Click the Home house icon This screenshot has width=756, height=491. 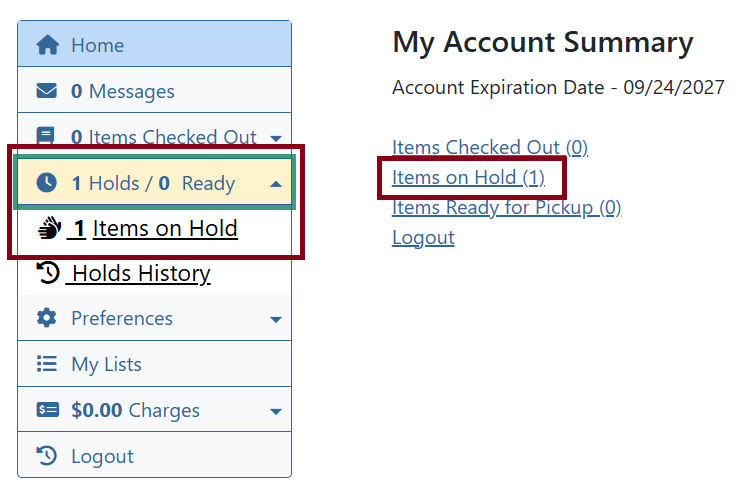coord(47,45)
